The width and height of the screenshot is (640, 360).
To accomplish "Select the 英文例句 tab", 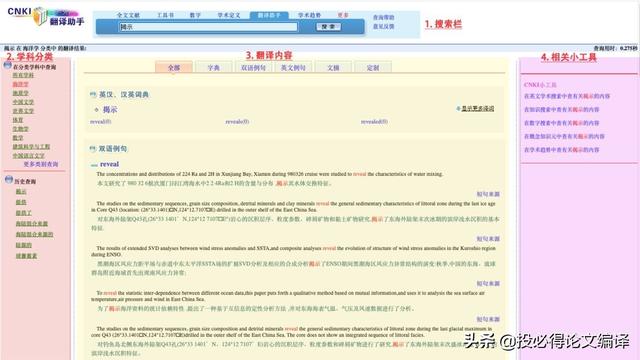I will (293, 68).
